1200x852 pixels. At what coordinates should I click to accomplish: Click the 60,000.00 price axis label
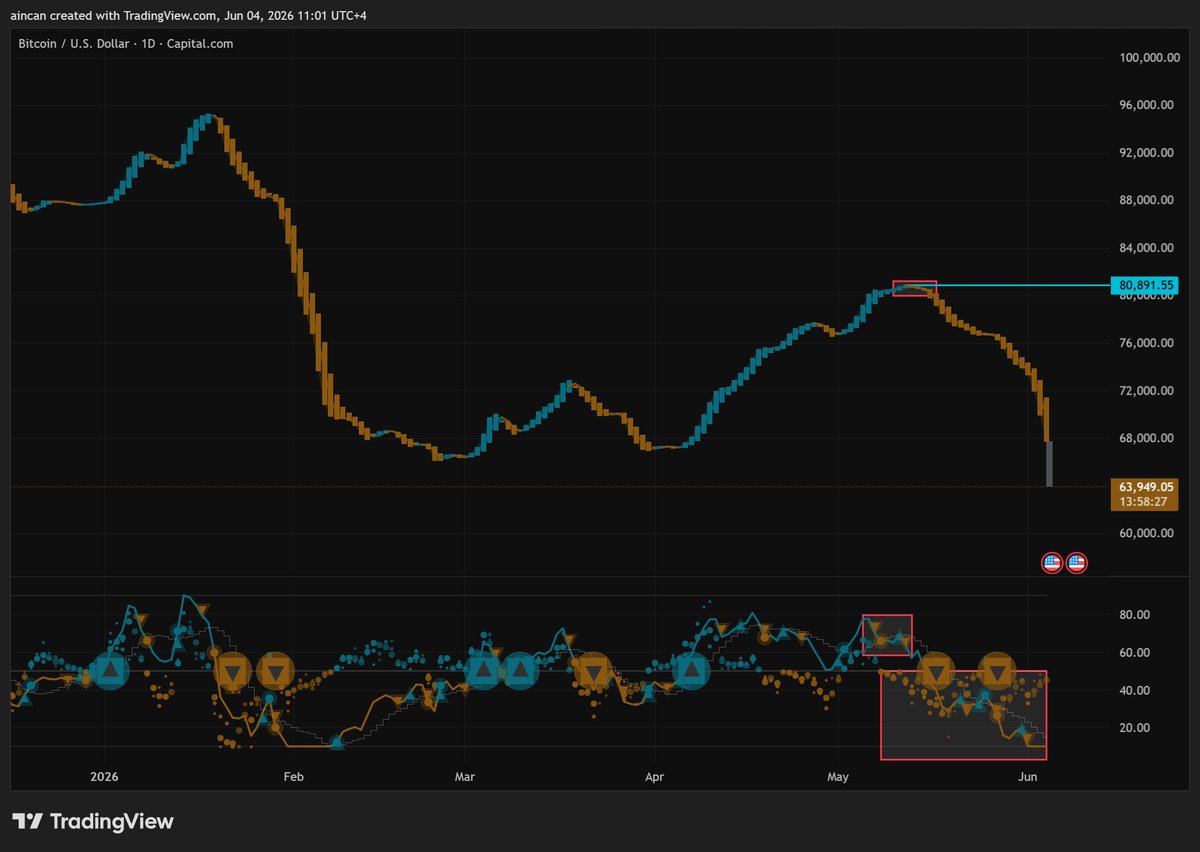coord(1148,533)
